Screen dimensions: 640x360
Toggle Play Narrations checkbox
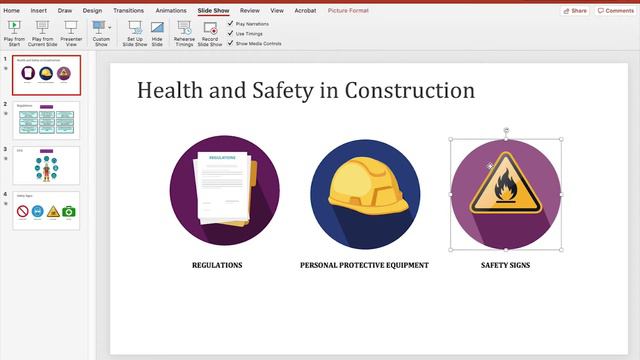[230, 24]
